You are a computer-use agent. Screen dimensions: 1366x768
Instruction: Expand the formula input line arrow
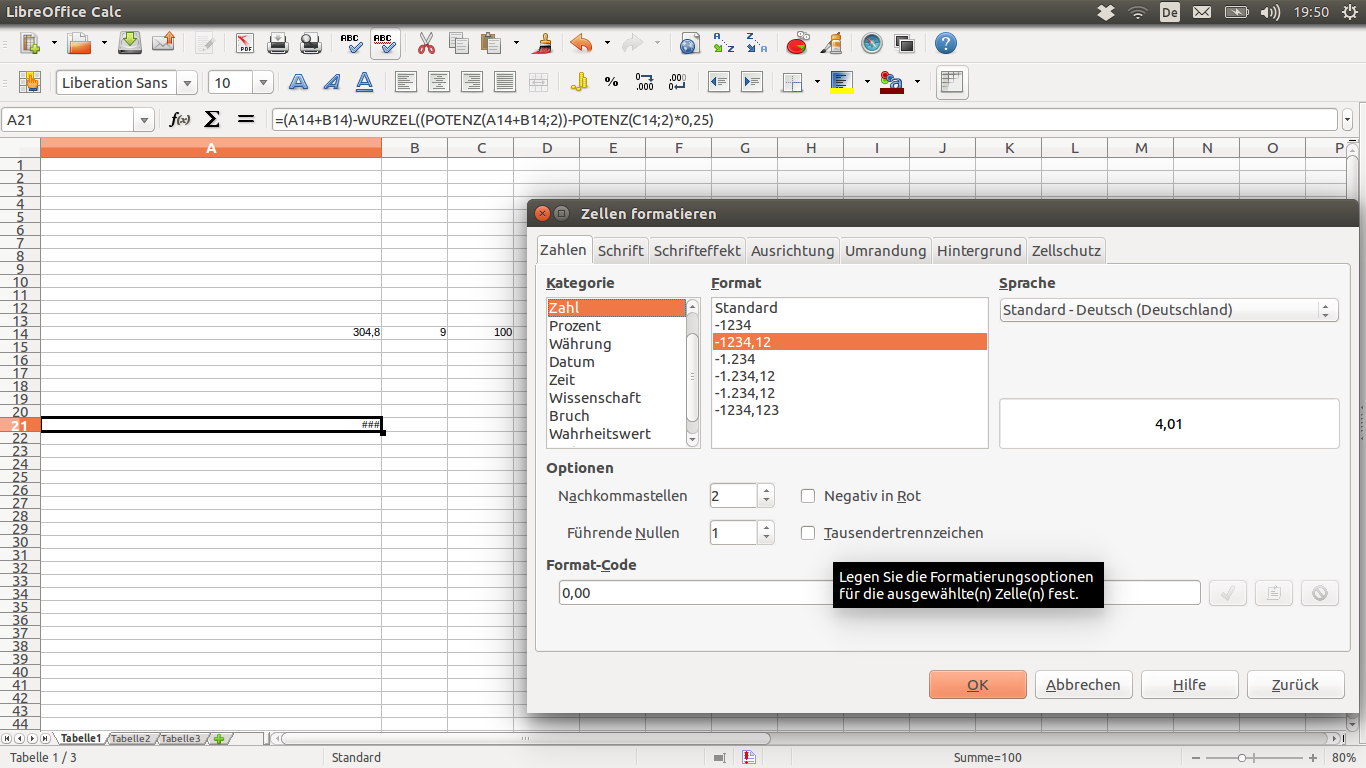tap(1347, 120)
